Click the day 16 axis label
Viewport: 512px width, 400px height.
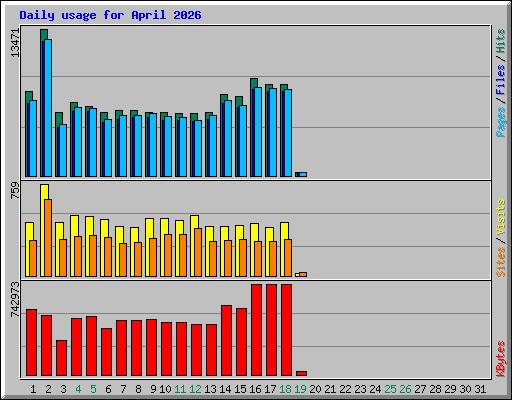(x=255, y=389)
